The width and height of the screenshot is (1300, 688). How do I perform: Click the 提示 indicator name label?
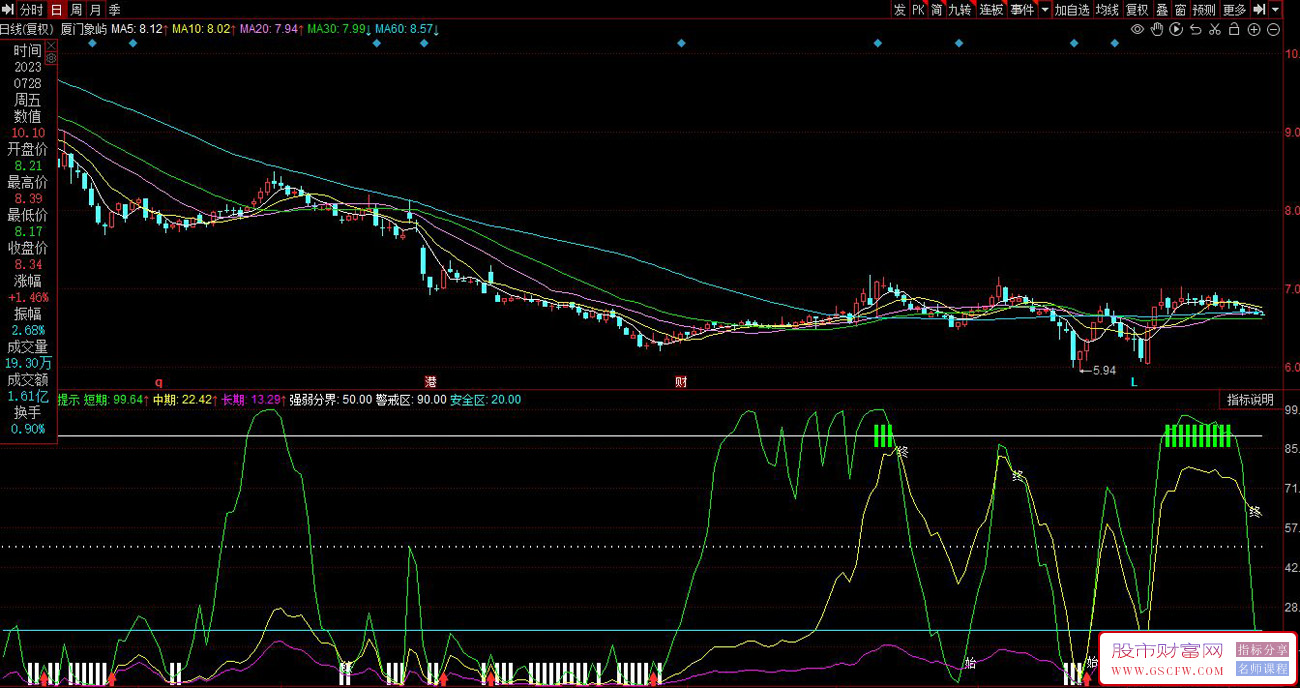coord(68,400)
